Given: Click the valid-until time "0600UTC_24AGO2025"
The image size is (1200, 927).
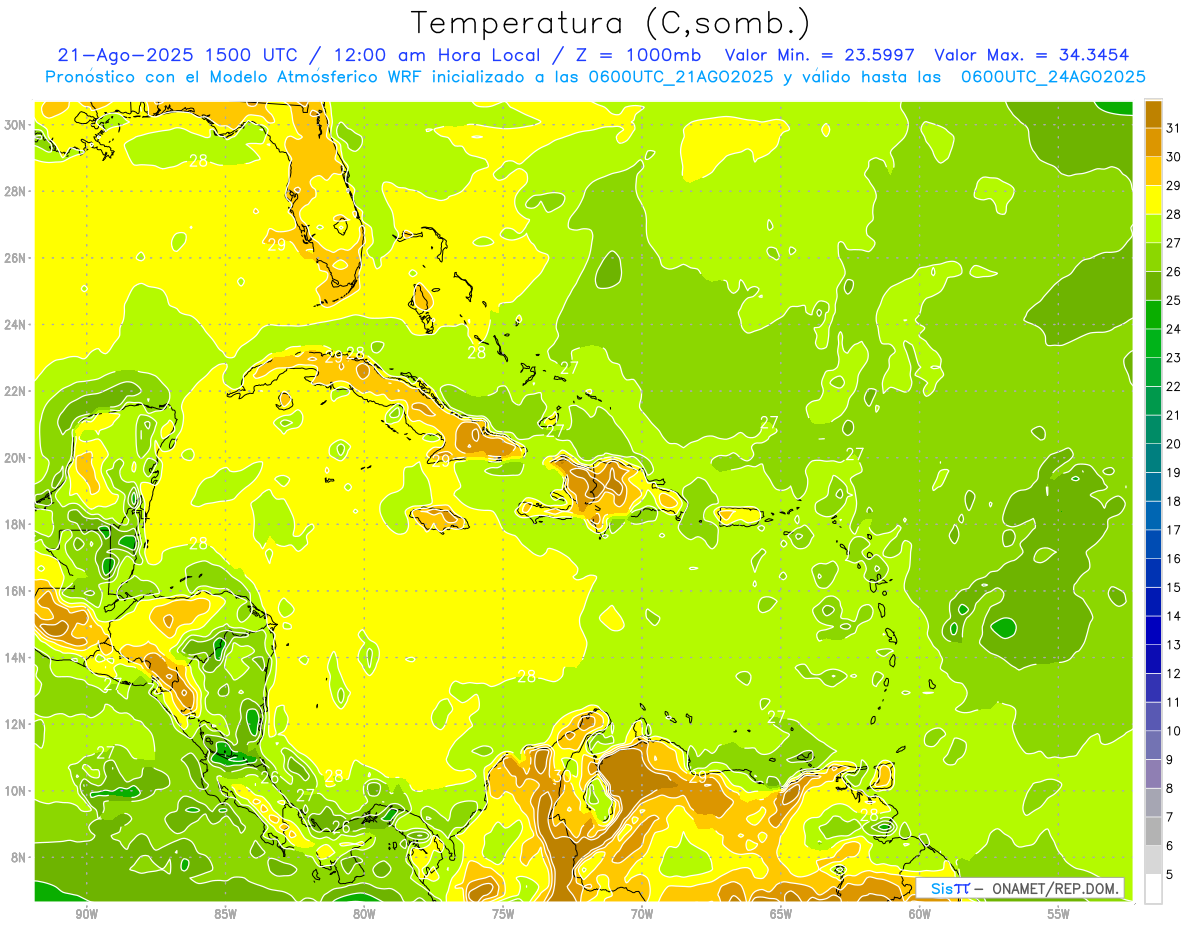Looking at the screenshot, I should pyautogui.click(x=1053, y=77).
